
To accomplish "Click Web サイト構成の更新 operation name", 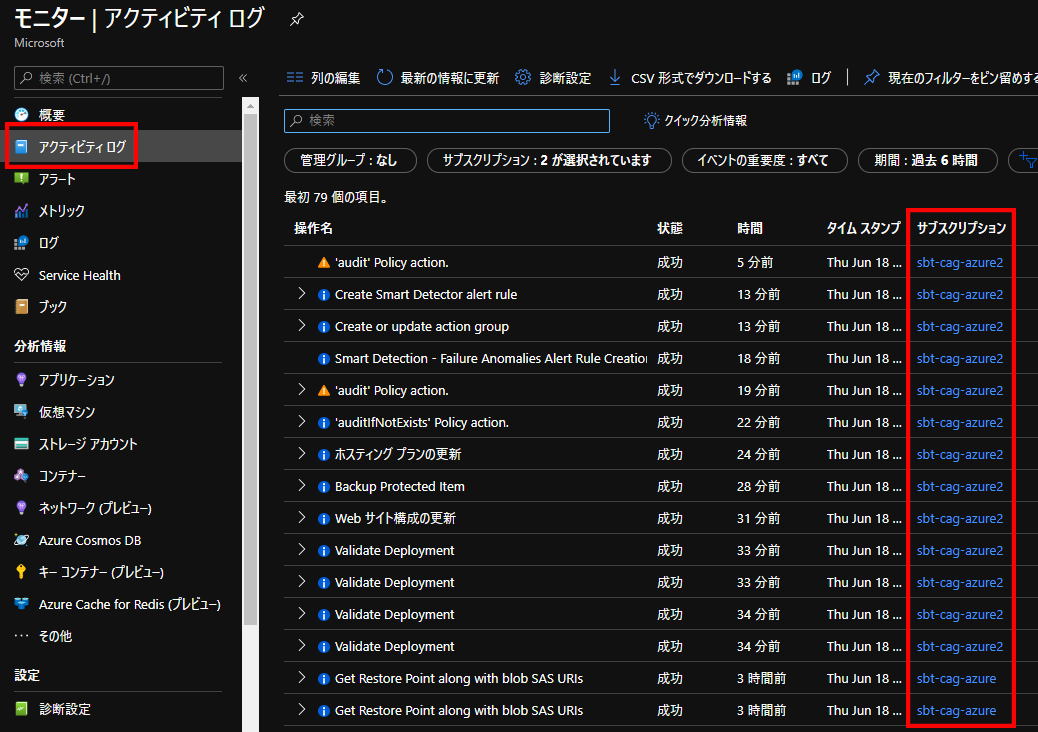I will coord(395,518).
